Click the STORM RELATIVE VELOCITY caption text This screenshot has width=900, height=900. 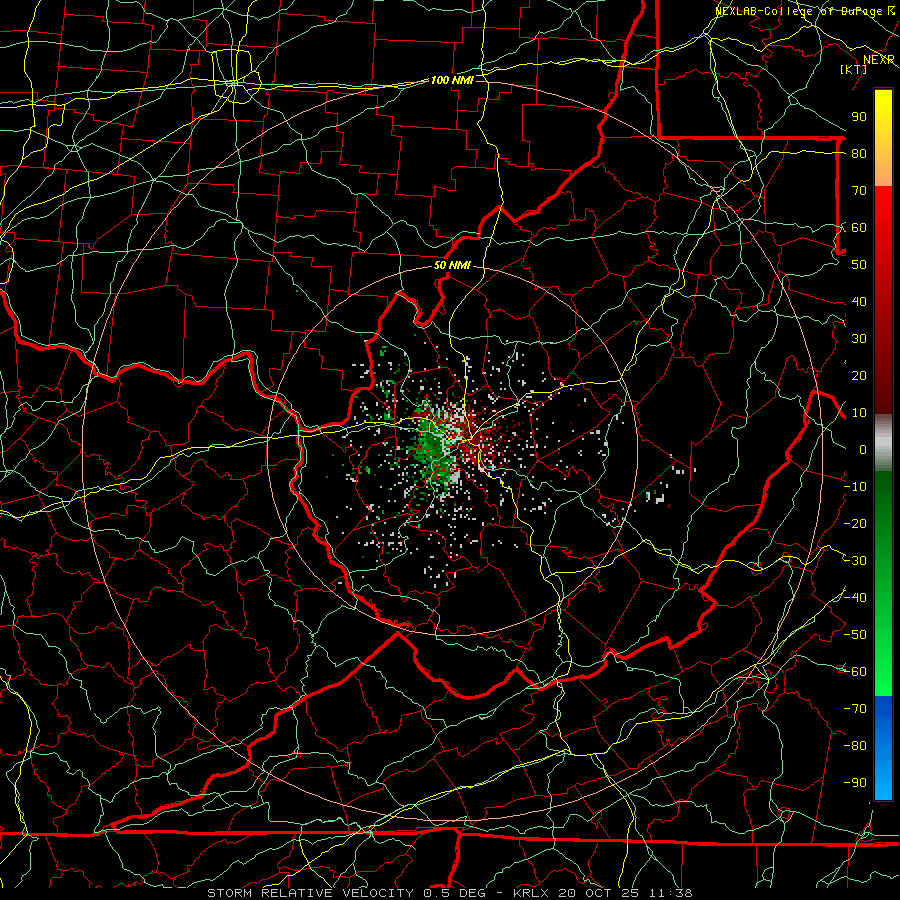pos(310,893)
